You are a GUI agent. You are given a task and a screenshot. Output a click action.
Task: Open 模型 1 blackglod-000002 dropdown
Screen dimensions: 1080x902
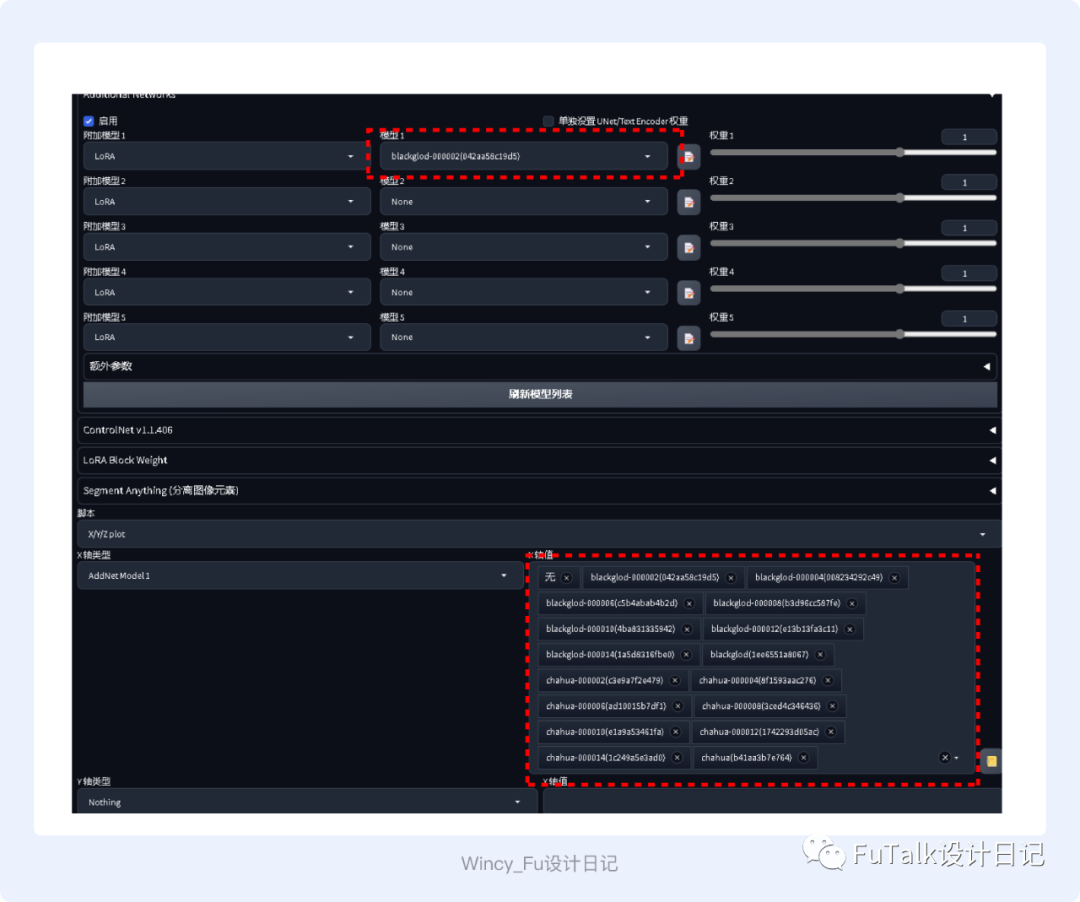(523, 157)
